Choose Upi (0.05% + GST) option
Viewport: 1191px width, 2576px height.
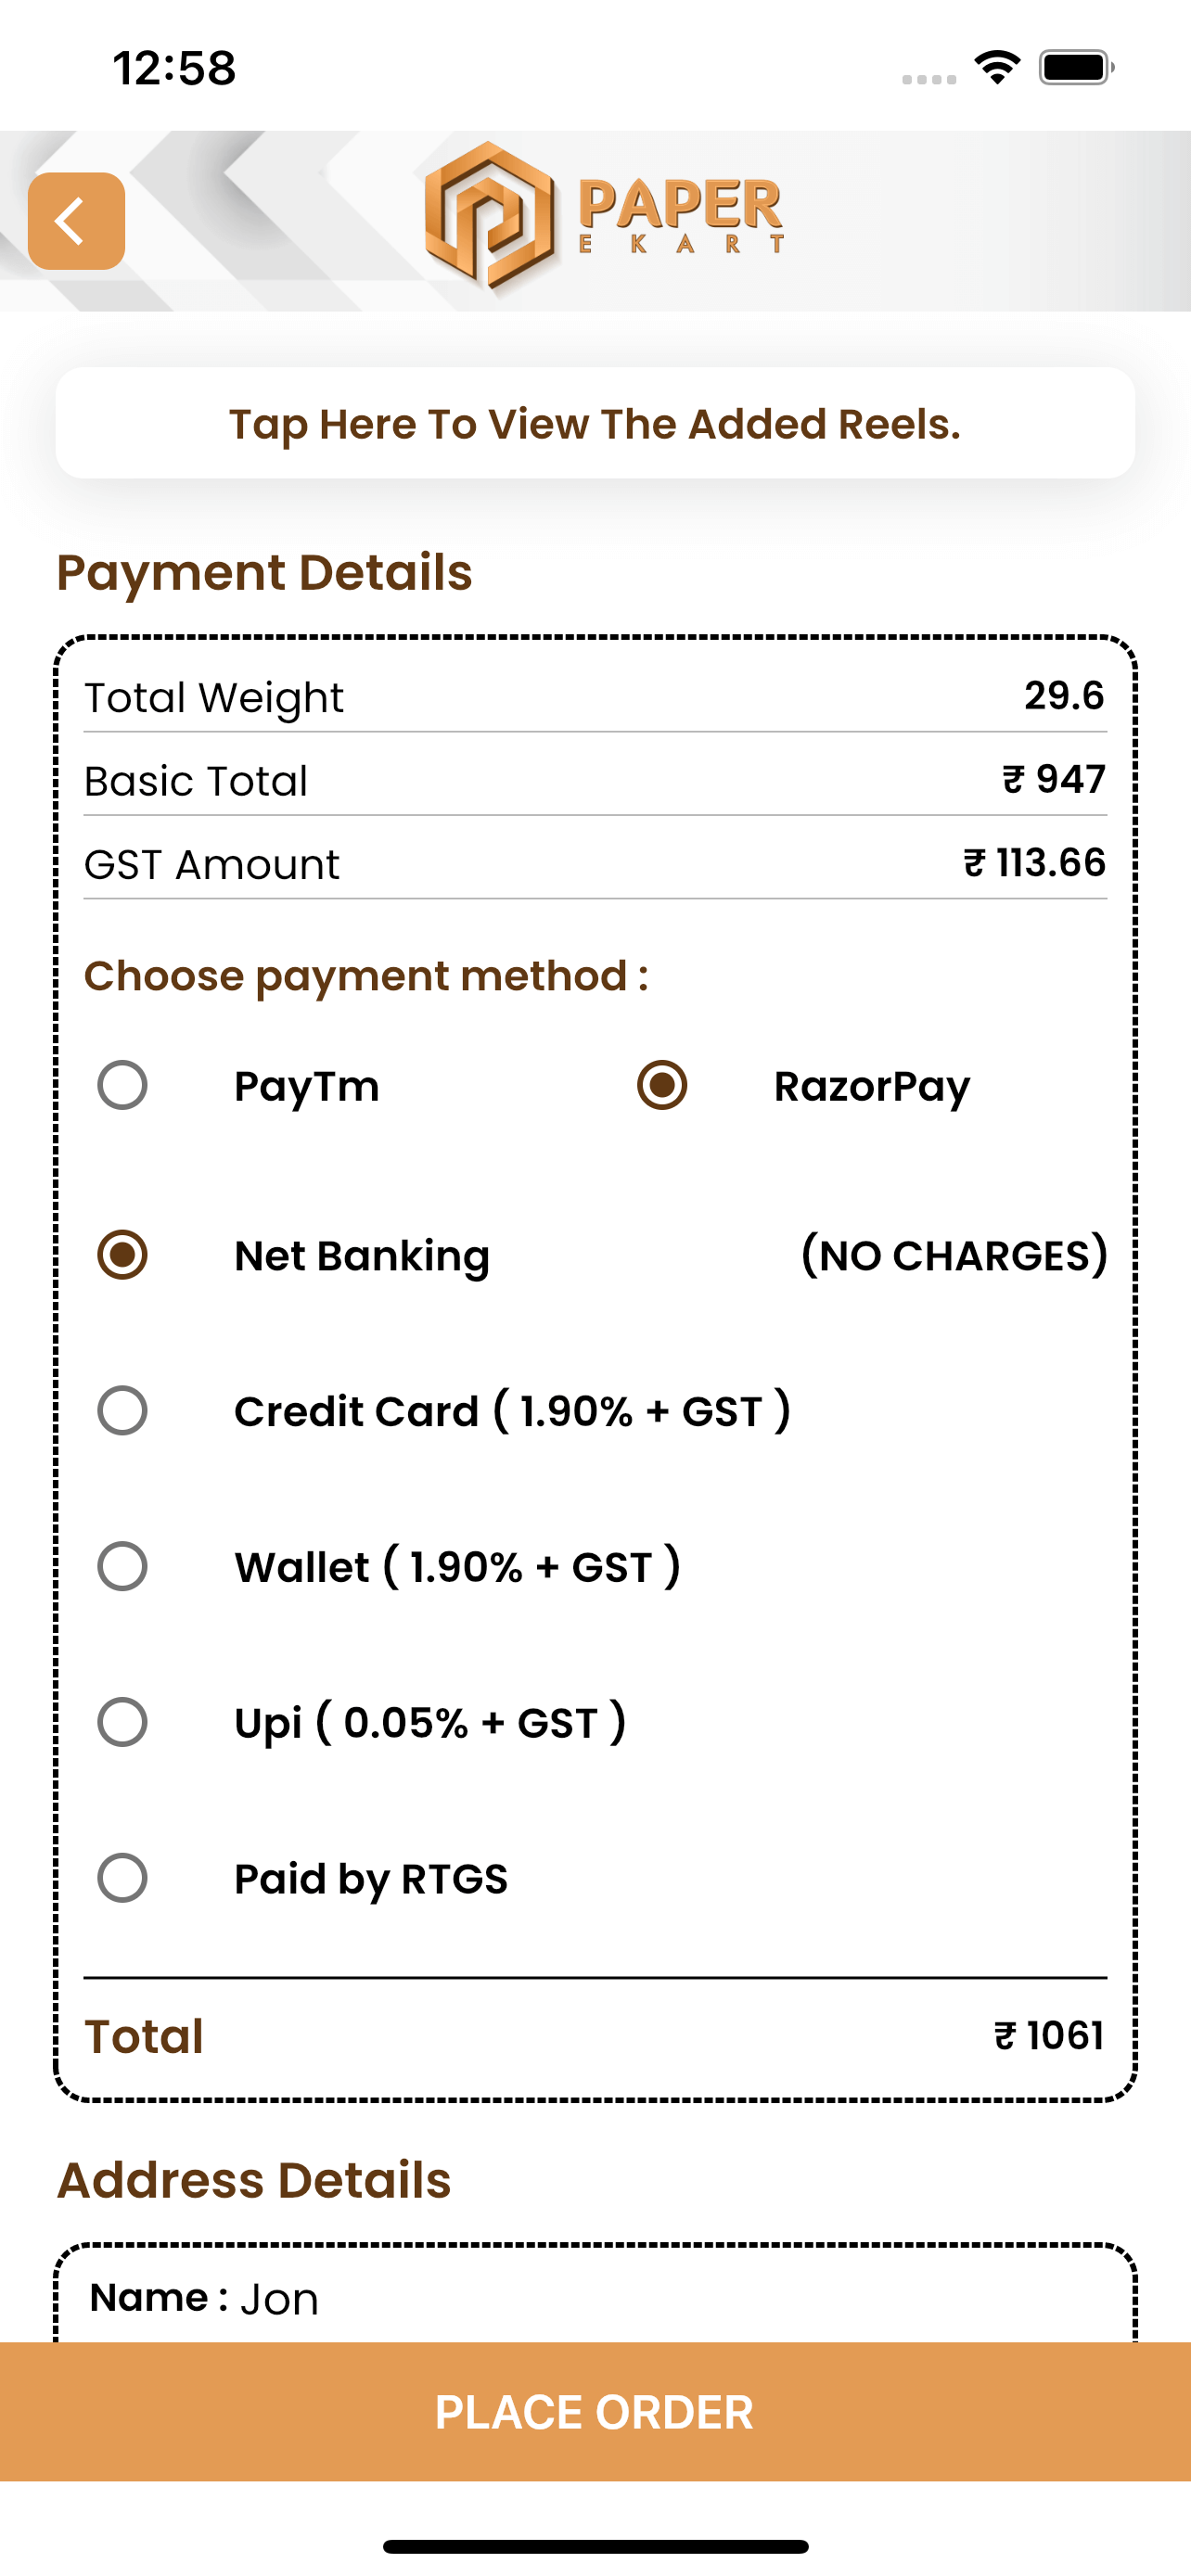point(122,1722)
